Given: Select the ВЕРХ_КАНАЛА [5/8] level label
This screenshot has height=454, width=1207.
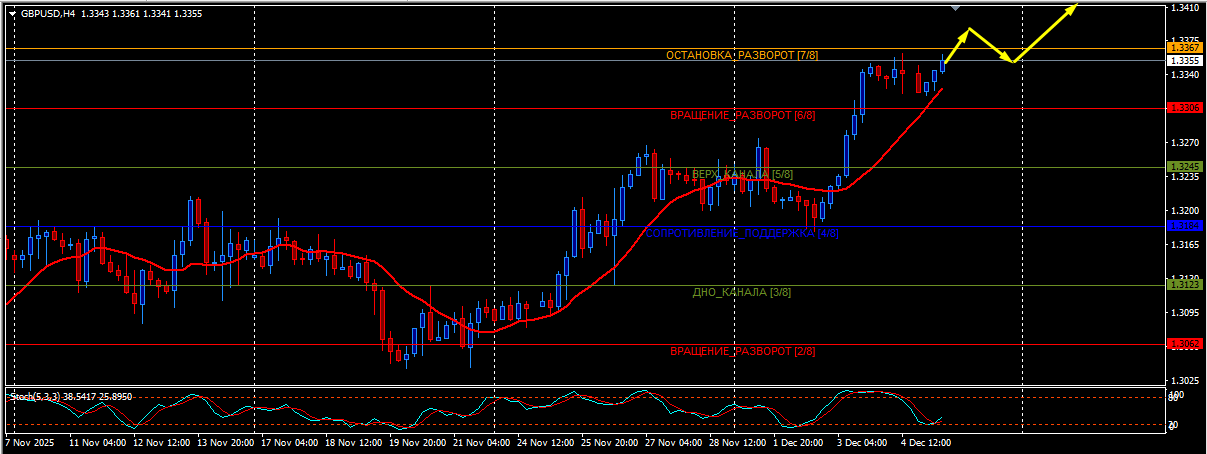Looking at the screenshot, I should tap(742, 175).
